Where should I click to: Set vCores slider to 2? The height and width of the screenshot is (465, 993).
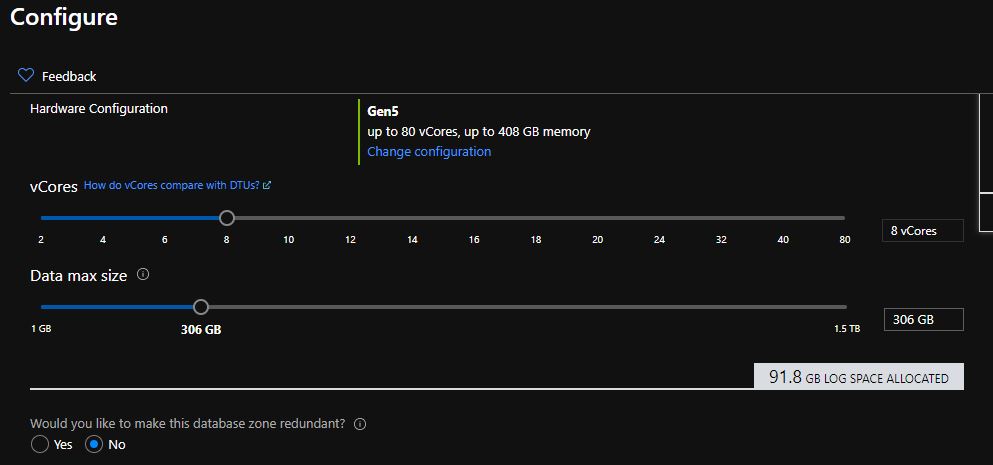[x=42, y=217]
